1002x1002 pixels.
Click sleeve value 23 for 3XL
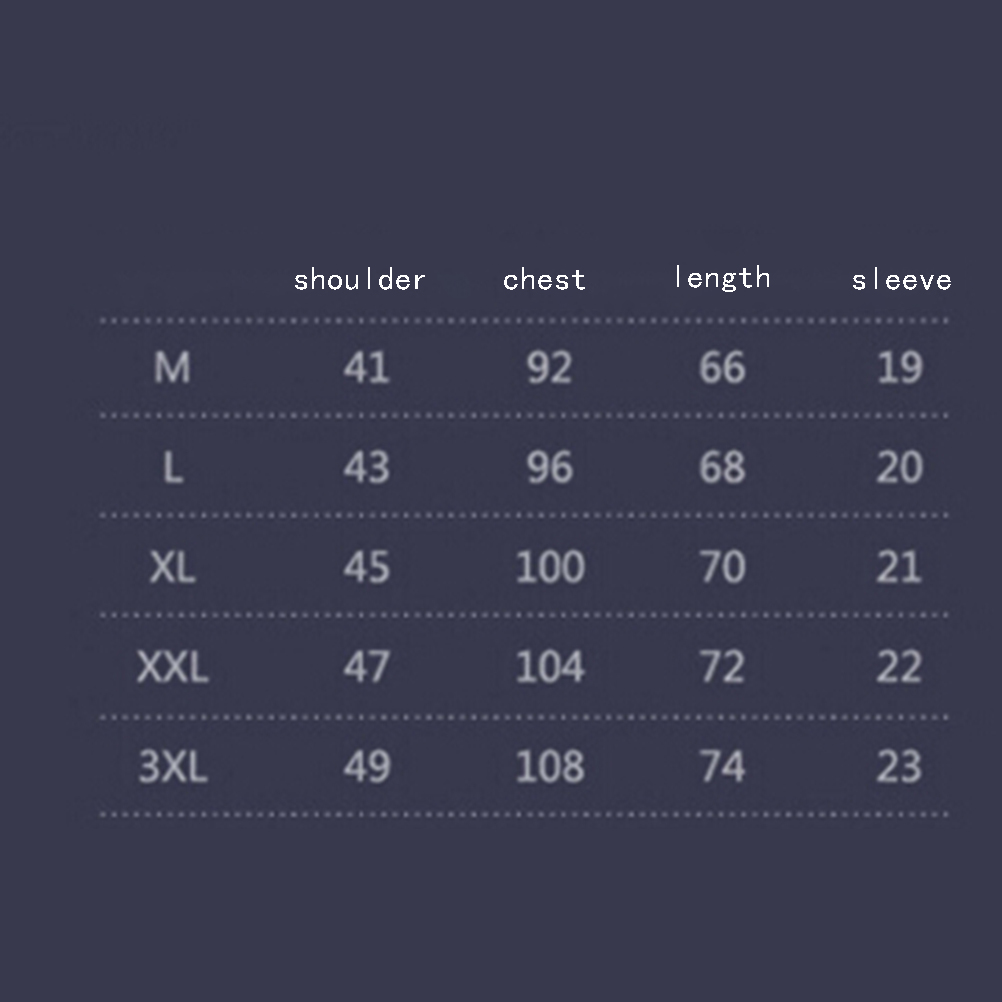pos(898,768)
